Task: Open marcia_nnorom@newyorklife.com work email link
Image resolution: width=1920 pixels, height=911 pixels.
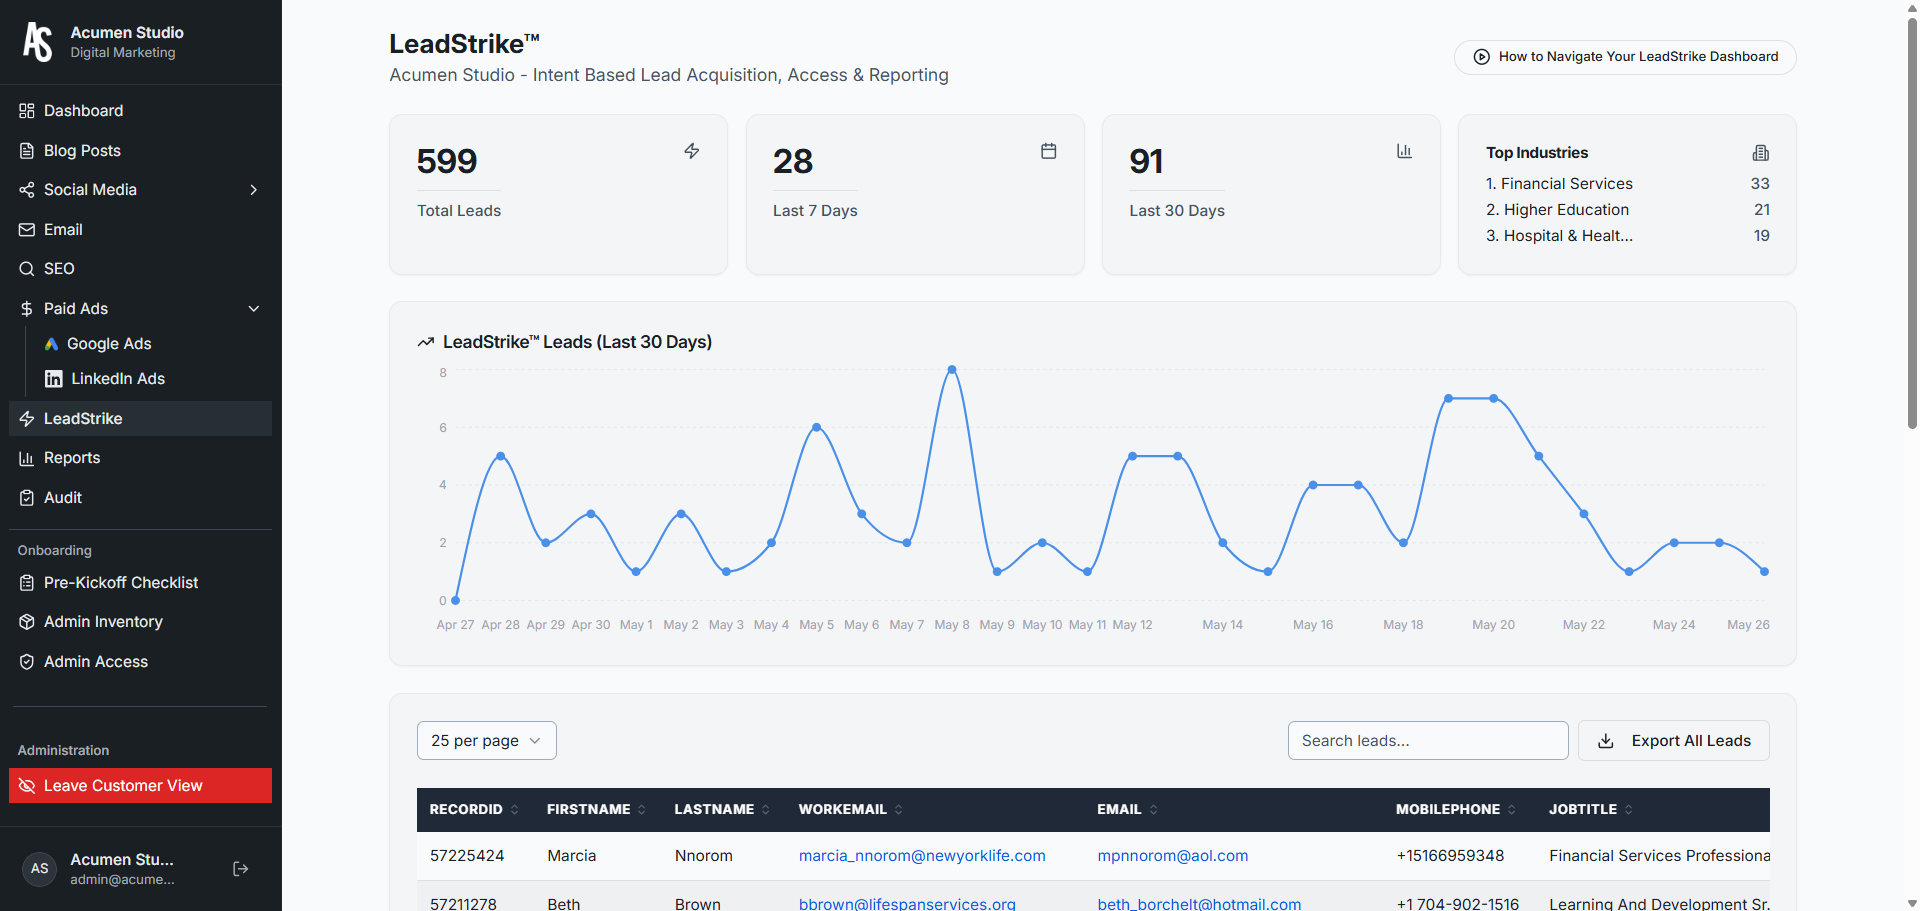Action: (922, 856)
